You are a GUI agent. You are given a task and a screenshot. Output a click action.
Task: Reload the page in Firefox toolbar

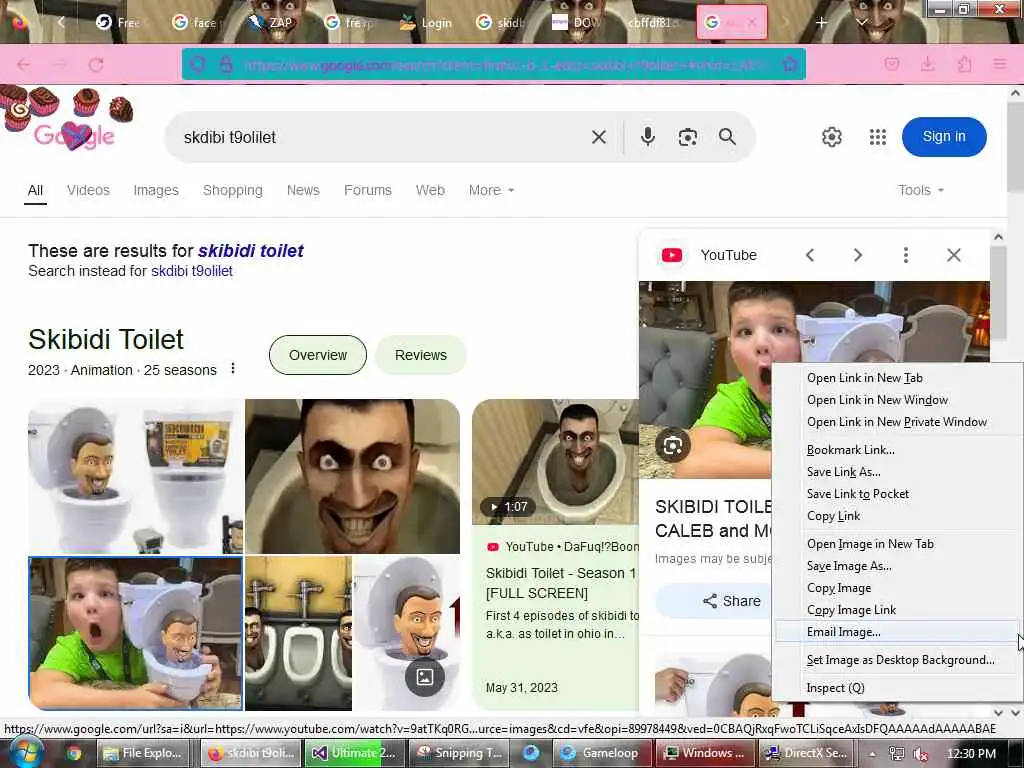coord(96,65)
